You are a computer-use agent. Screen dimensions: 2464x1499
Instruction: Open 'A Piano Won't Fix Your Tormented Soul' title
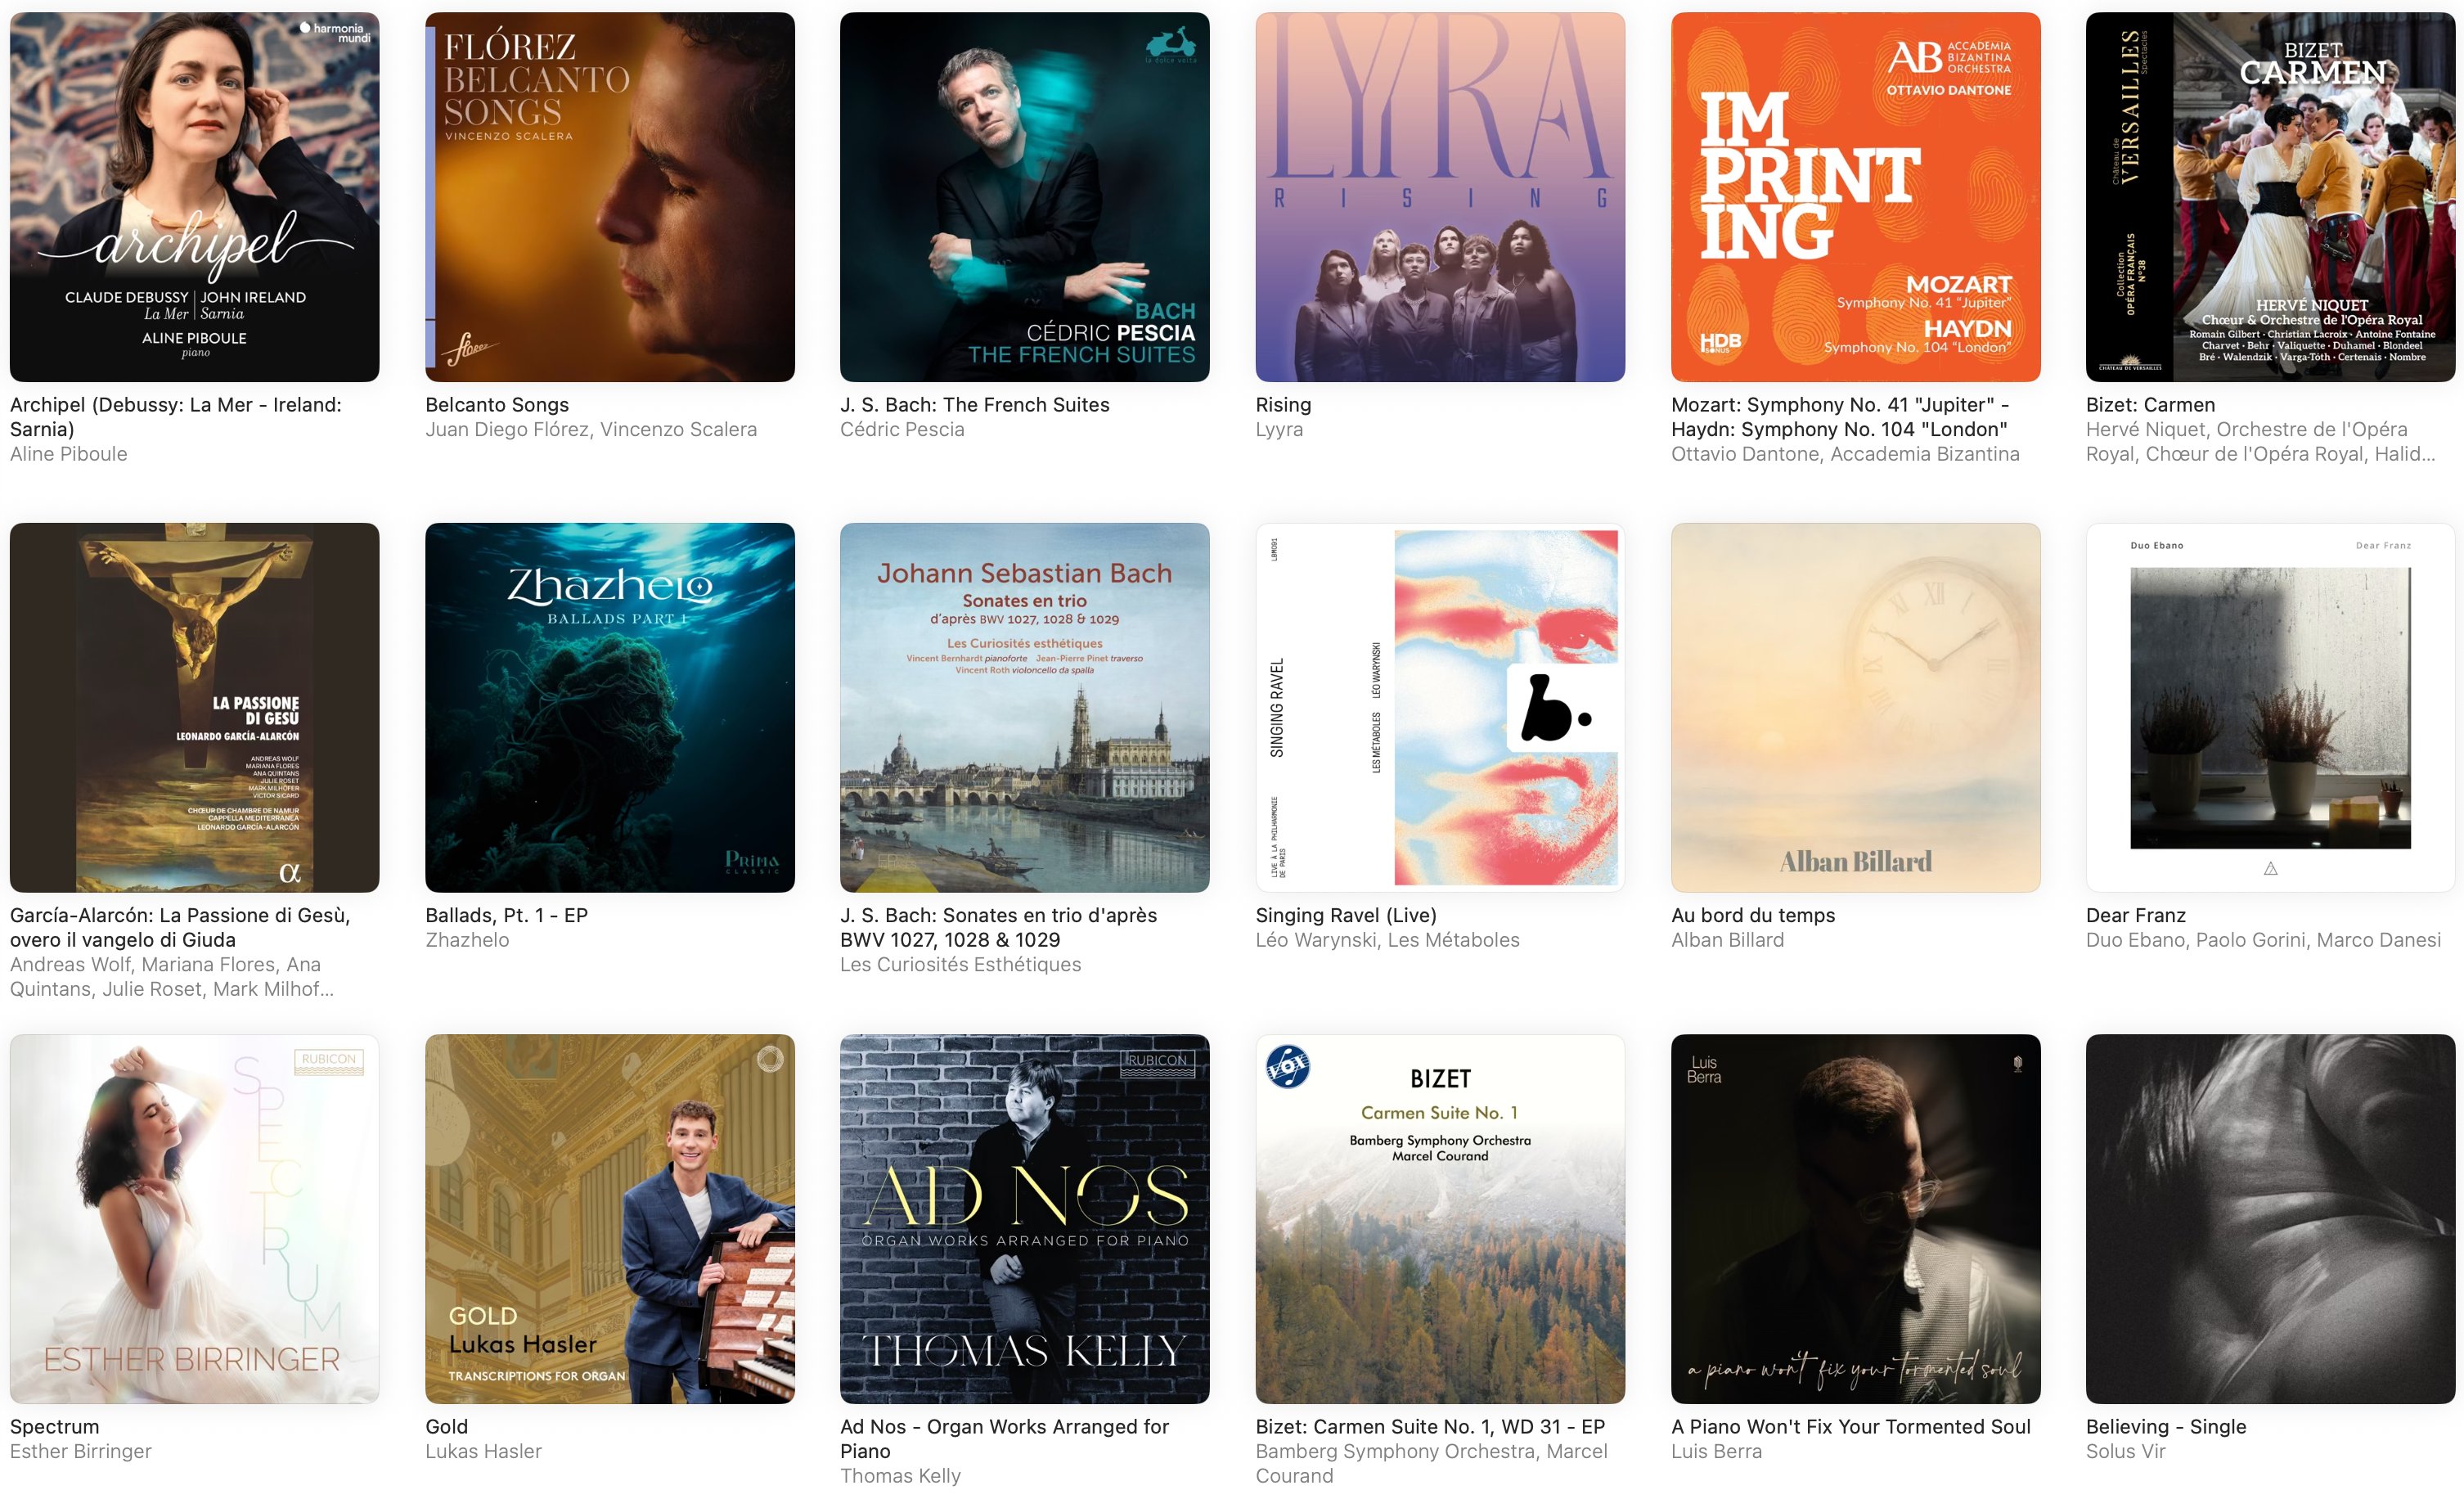coord(1851,1427)
